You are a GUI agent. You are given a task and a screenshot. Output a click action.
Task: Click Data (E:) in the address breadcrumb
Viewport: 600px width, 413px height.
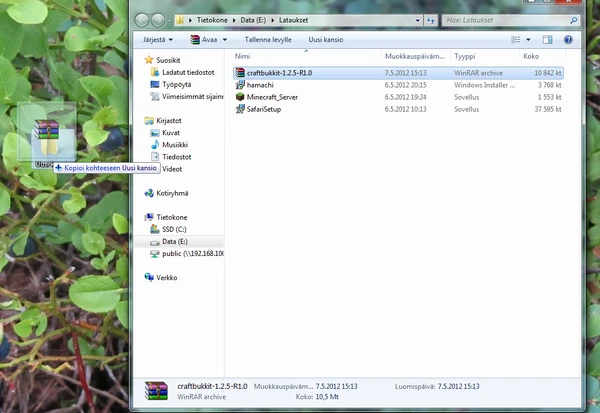(x=253, y=20)
